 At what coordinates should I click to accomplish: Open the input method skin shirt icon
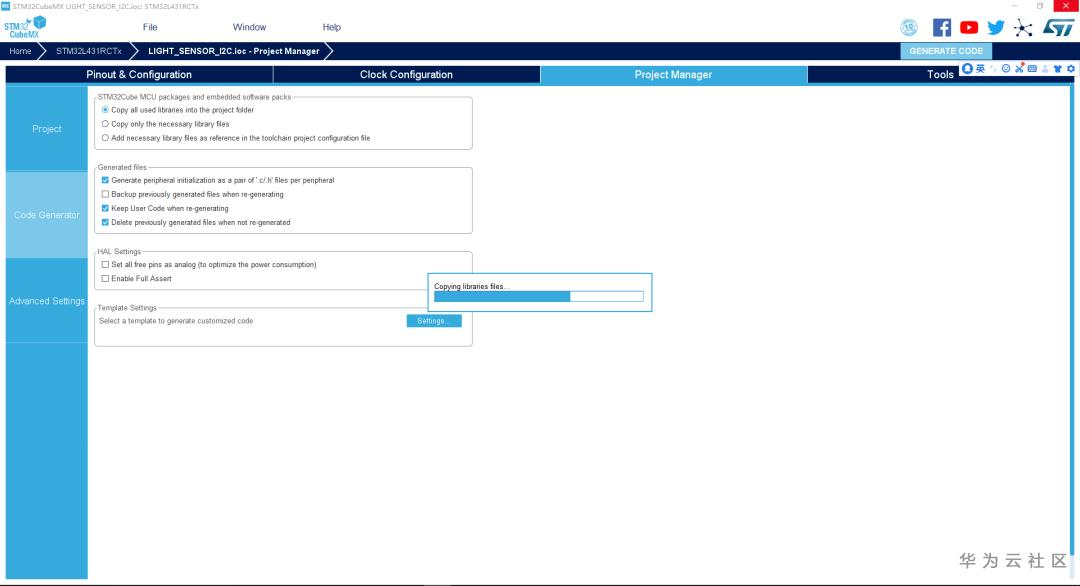coord(1057,68)
